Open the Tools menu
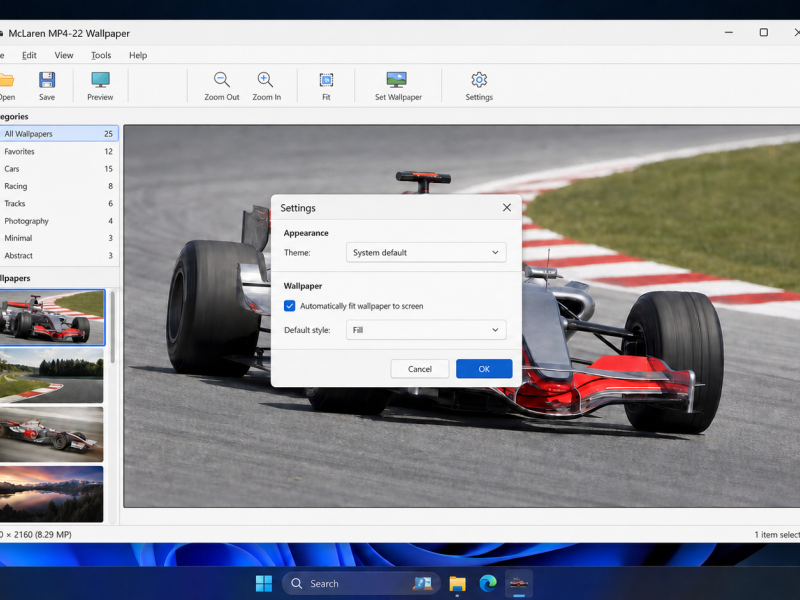Image resolution: width=800 pixels, height=600 pixels. pos(101,55)
